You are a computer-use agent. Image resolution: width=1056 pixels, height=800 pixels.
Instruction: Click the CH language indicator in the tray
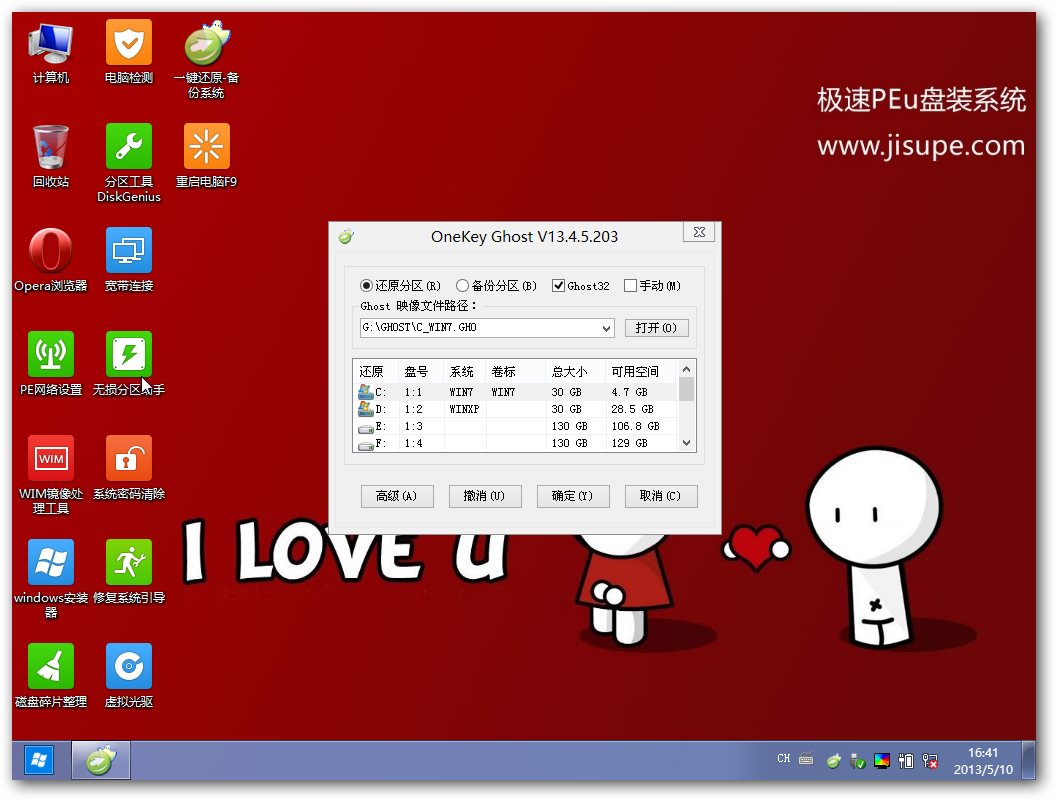coord(783,759)
